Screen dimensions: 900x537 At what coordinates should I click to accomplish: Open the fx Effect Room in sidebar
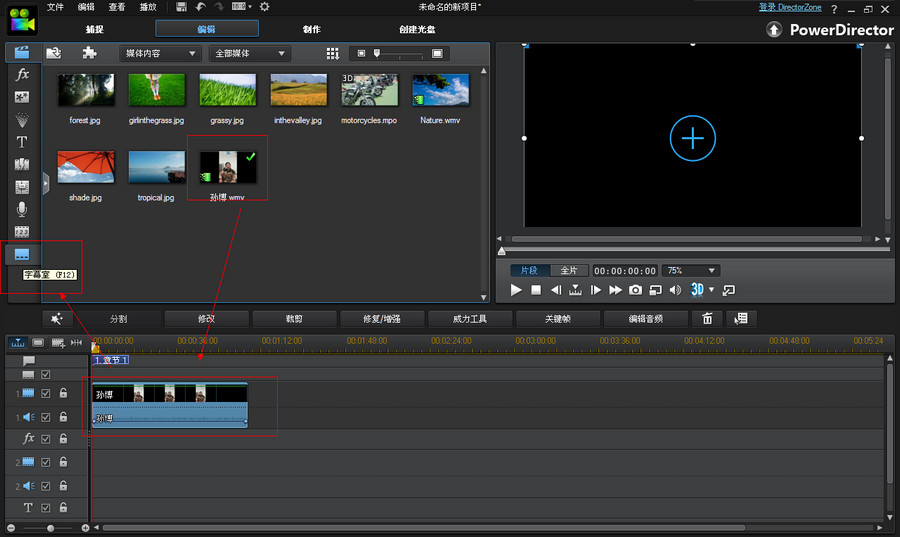pos(22,75)
